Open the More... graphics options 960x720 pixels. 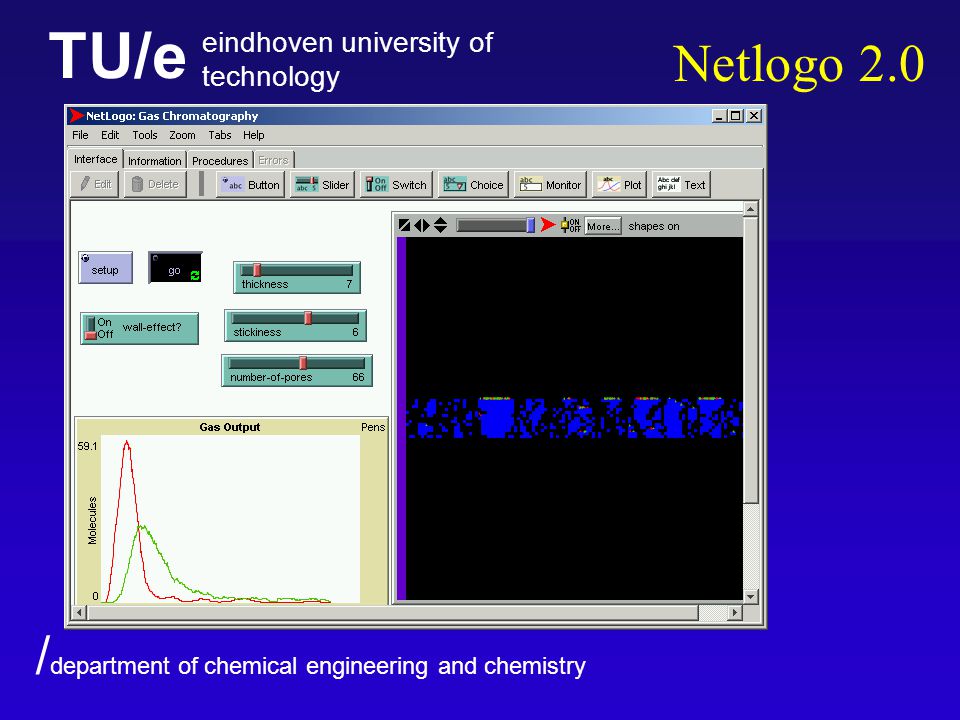602,226
